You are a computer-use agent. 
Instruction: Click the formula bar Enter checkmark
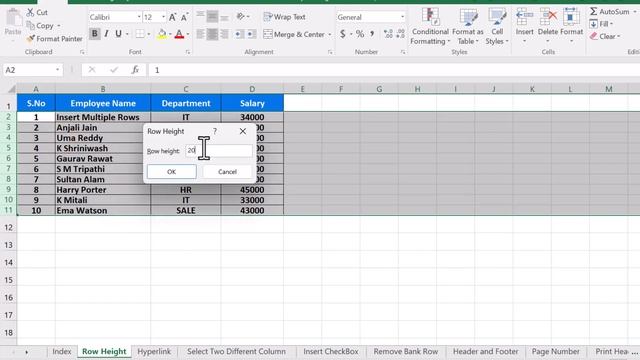click(x=114, y=70)
